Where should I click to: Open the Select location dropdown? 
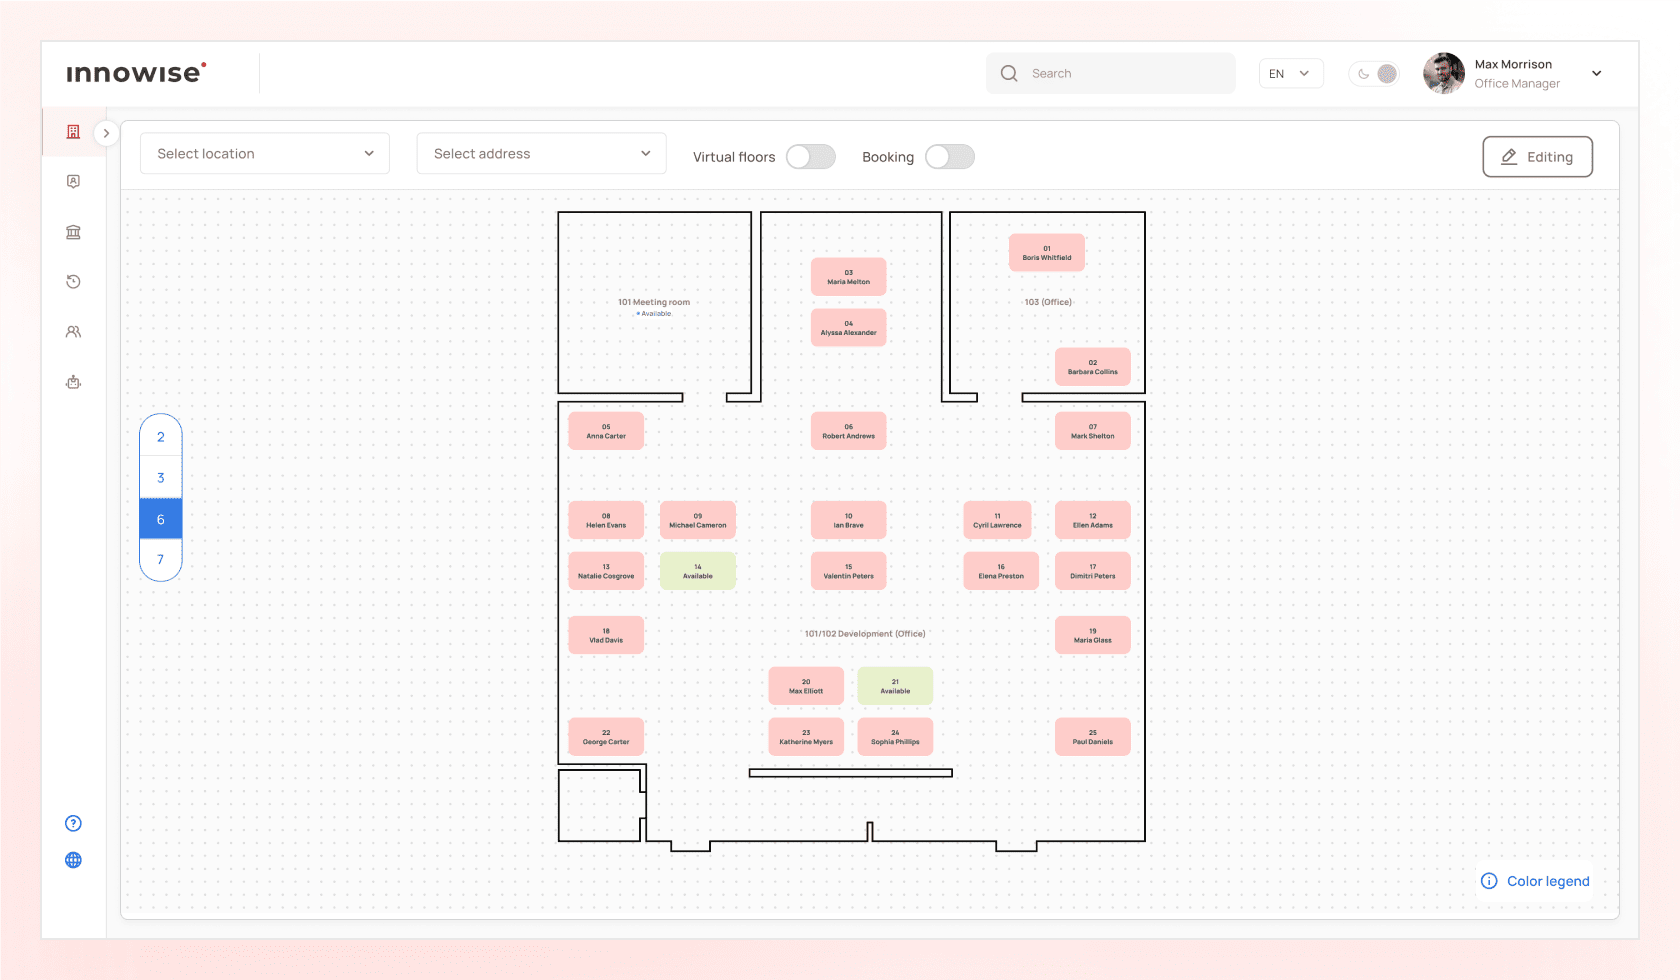point(265,154)
